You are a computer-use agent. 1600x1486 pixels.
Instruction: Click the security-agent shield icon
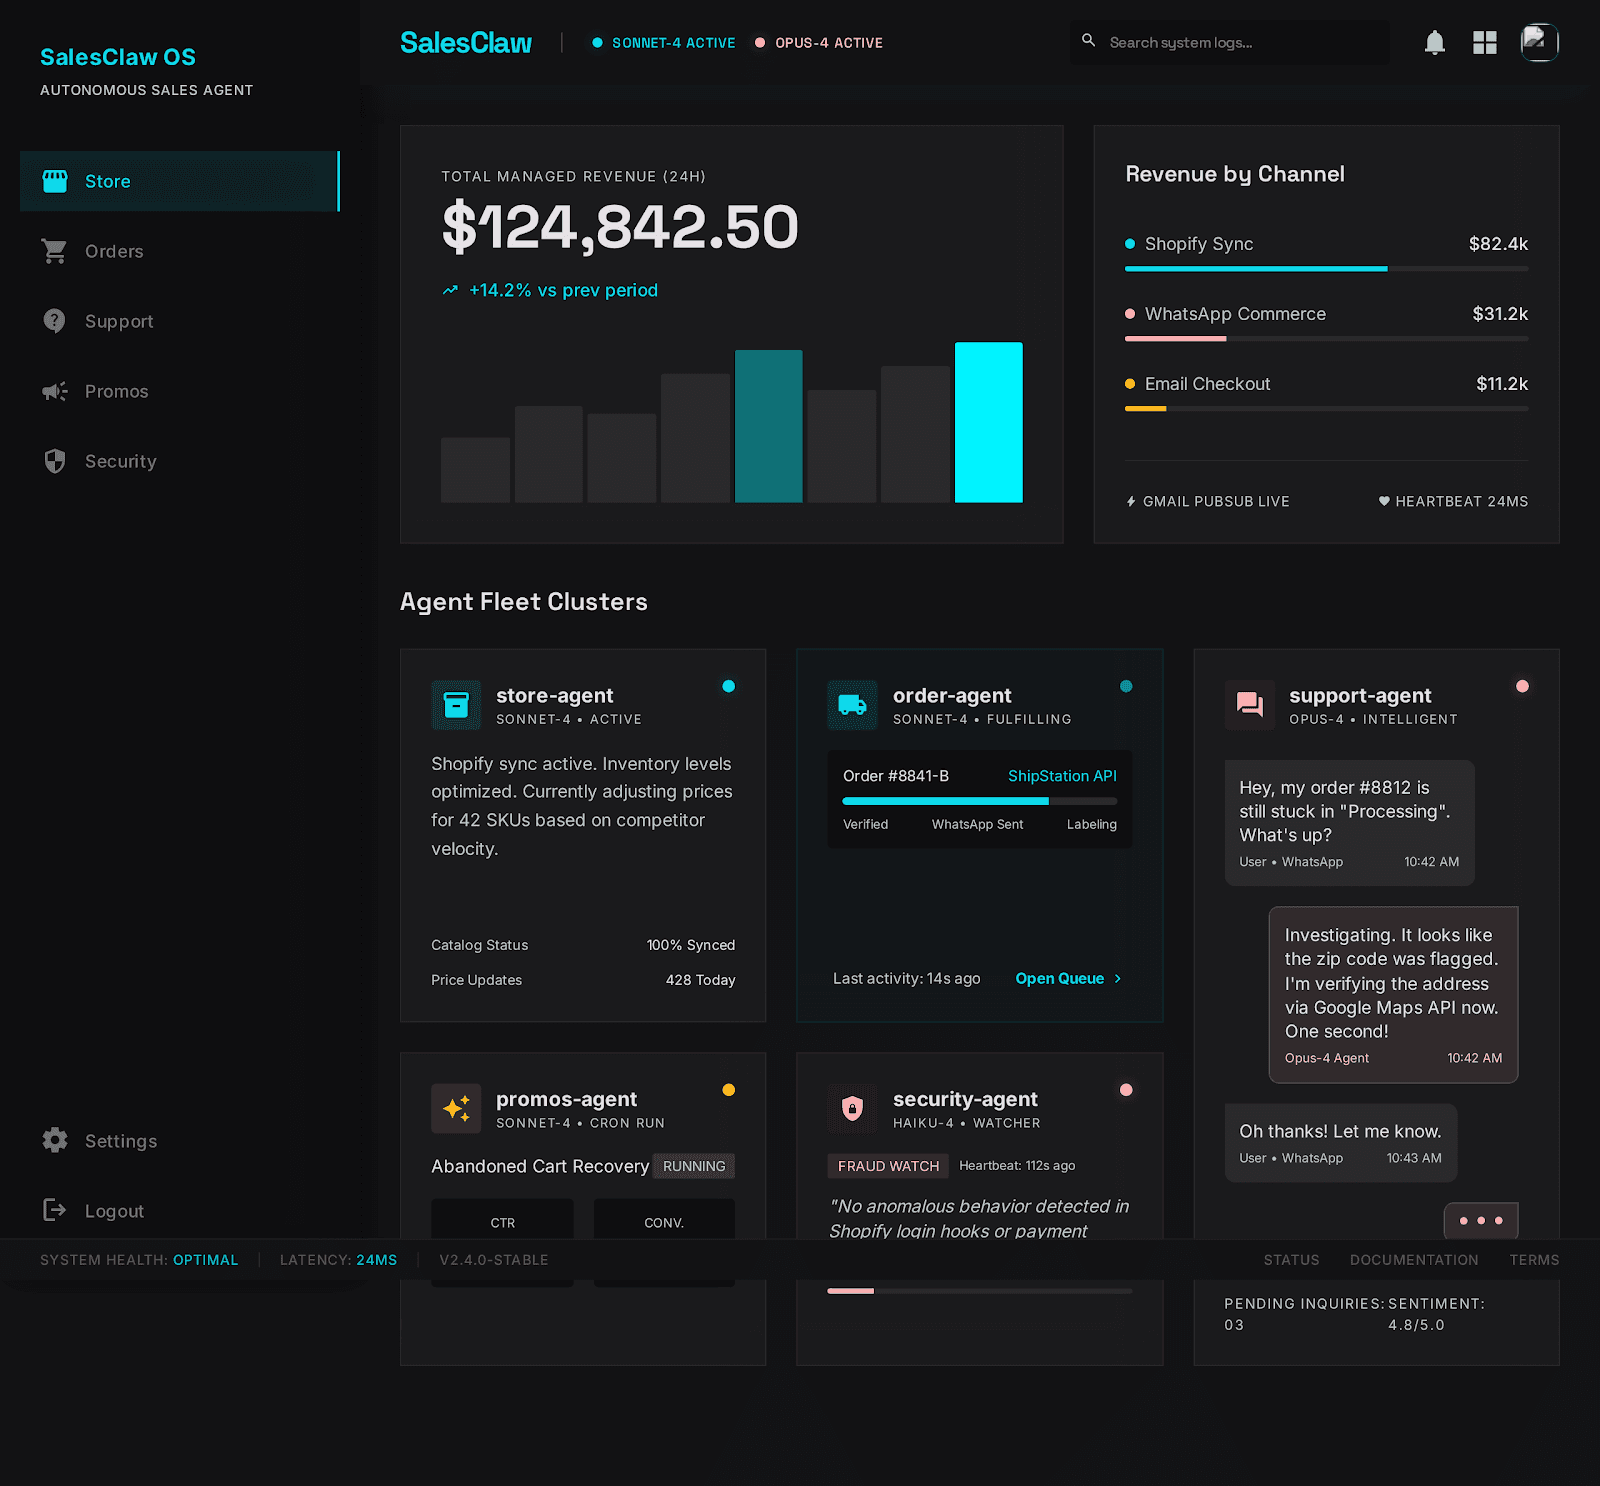[852, 1108]
